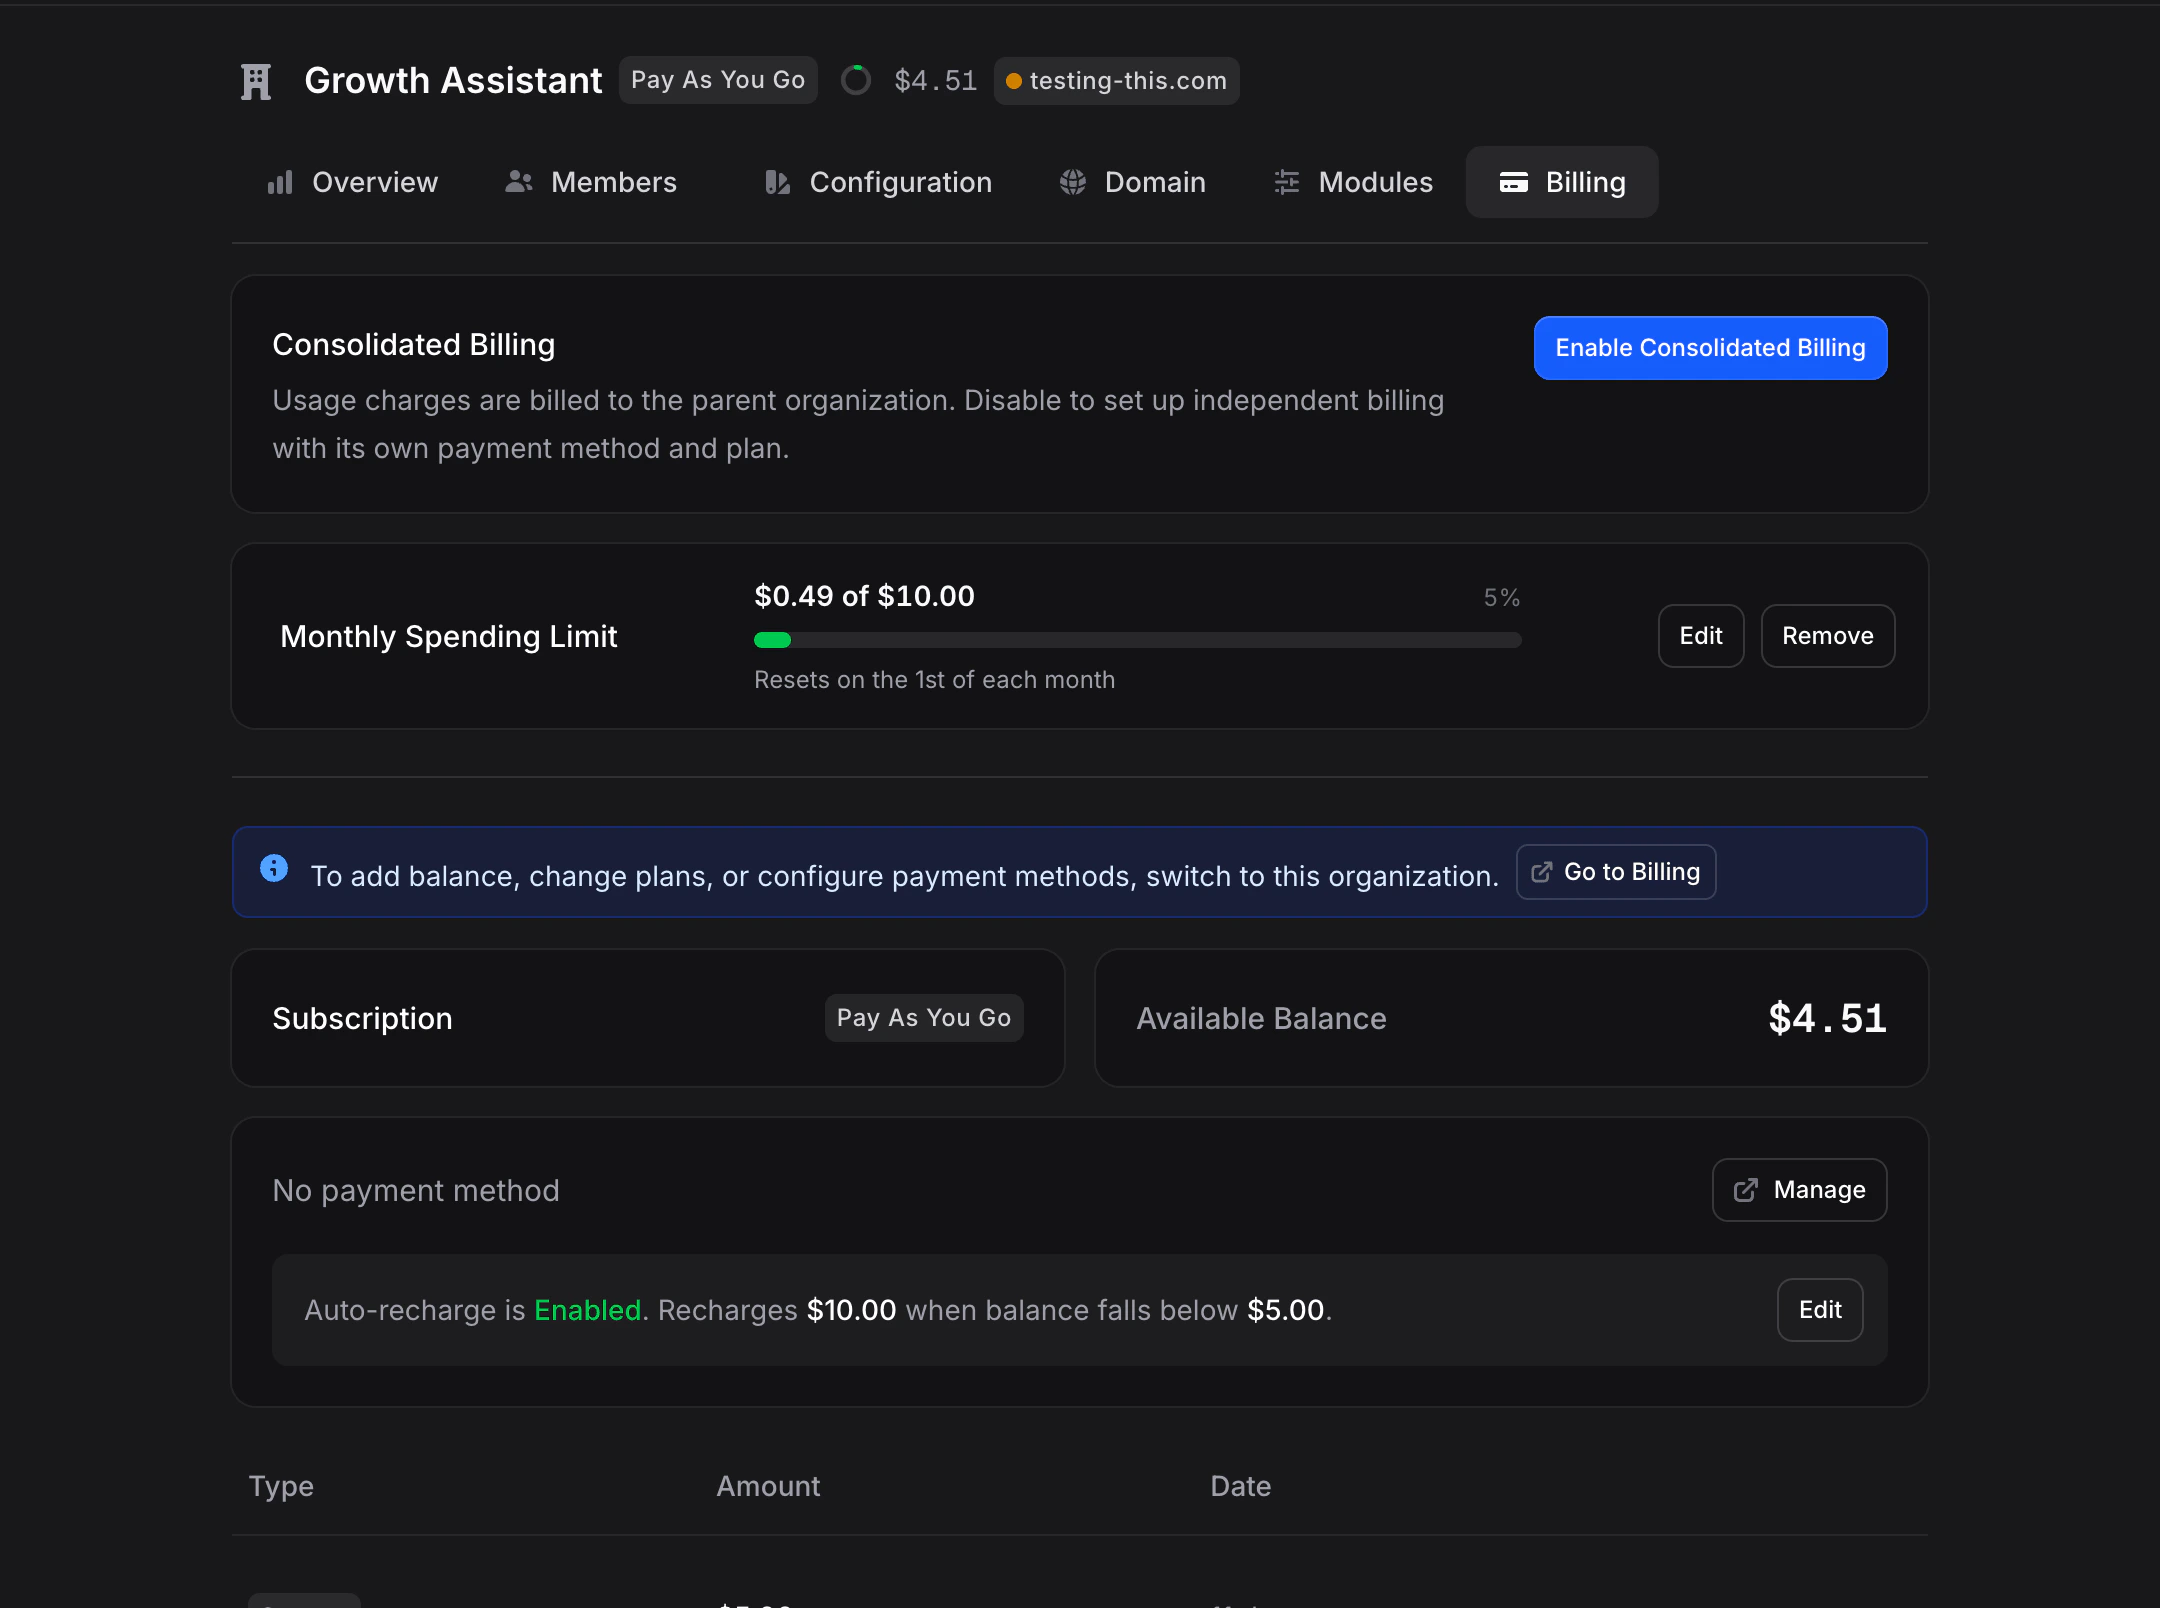2160x1608 pixels.
Task: Click the Domain globe icon
Action: click(x=1073, y=182)
